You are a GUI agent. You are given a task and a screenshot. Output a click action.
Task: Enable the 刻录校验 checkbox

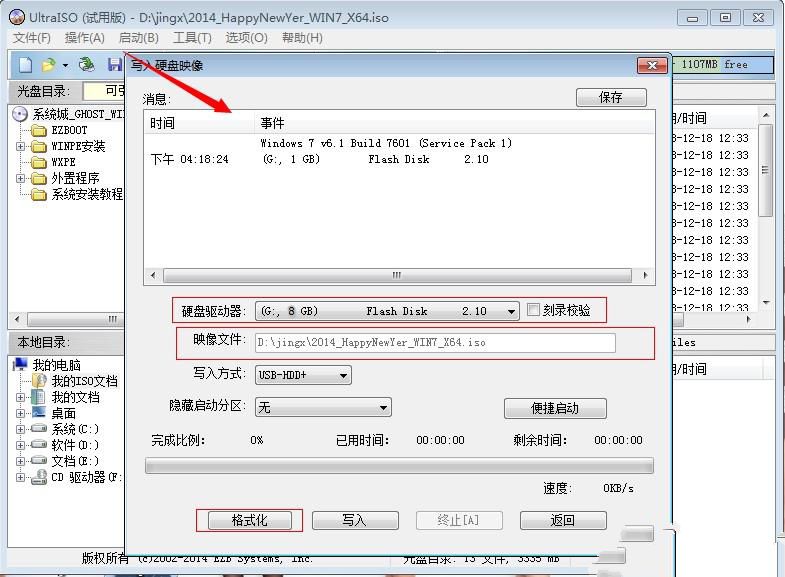tap(534, 310)
